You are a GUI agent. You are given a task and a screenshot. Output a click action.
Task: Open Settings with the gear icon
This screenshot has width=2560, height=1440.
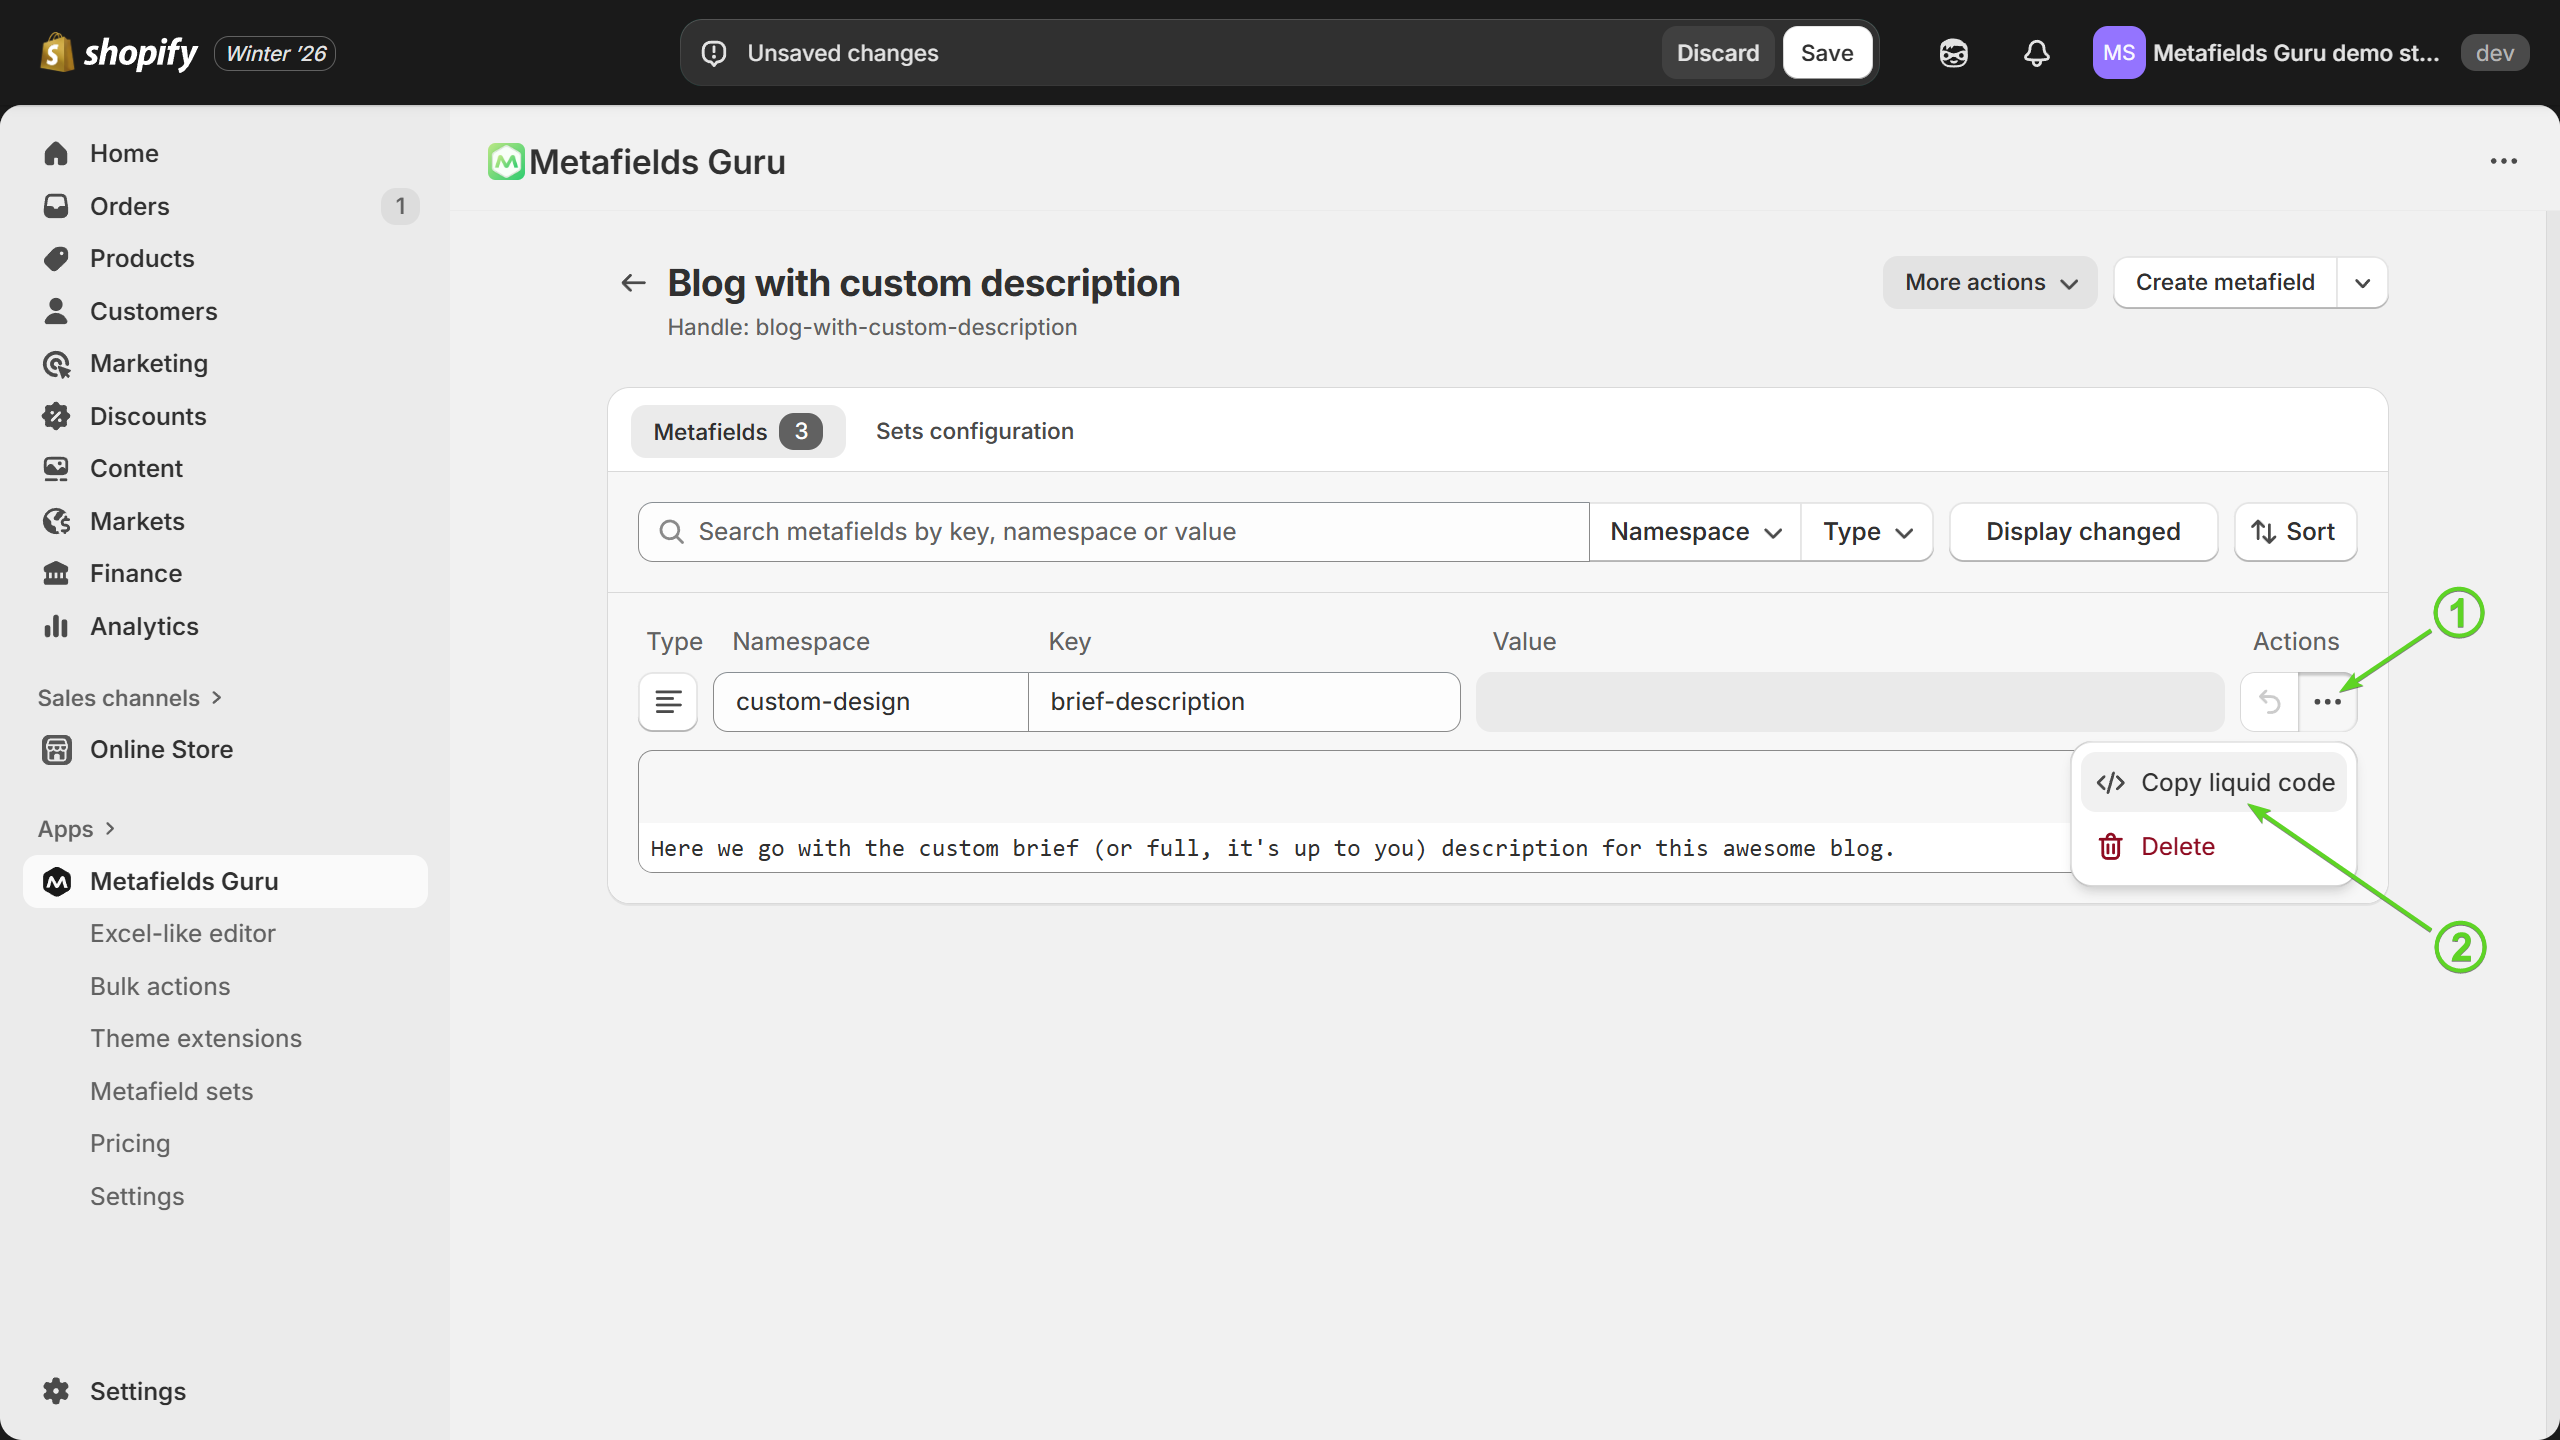(x=56, y=1391)
